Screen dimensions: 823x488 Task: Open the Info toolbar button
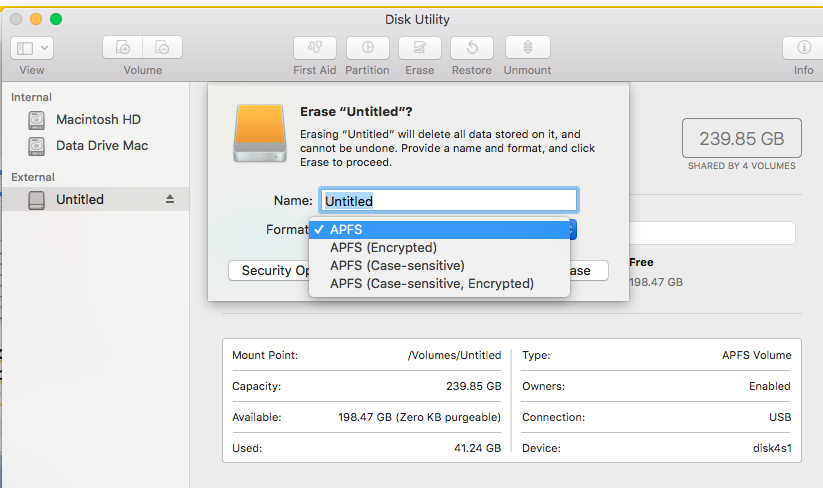804,48
